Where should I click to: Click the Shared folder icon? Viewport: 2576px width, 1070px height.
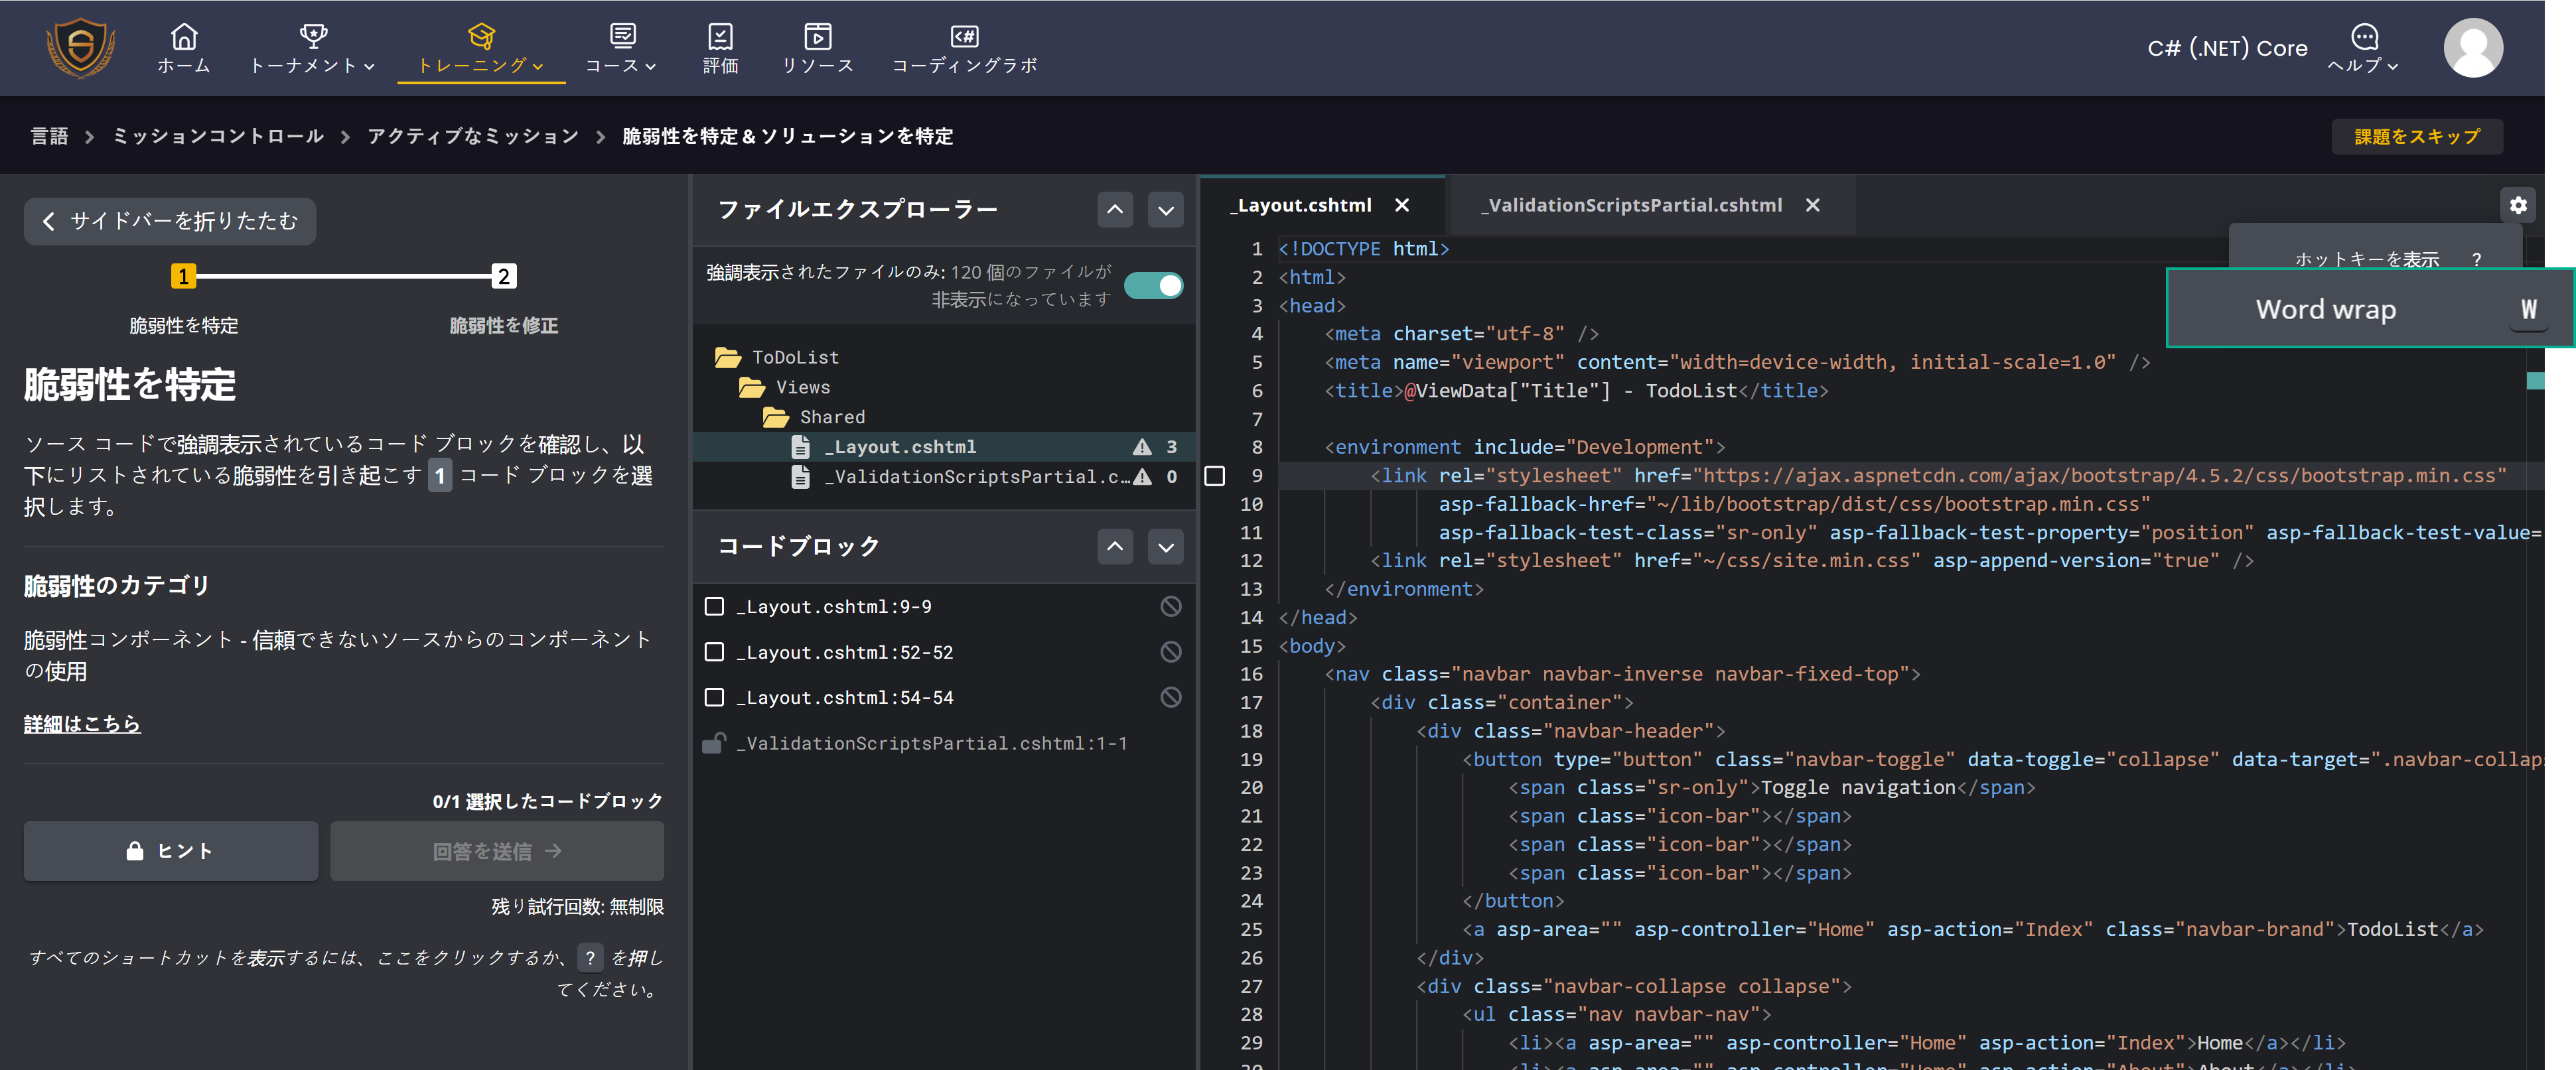click(776, 417)
